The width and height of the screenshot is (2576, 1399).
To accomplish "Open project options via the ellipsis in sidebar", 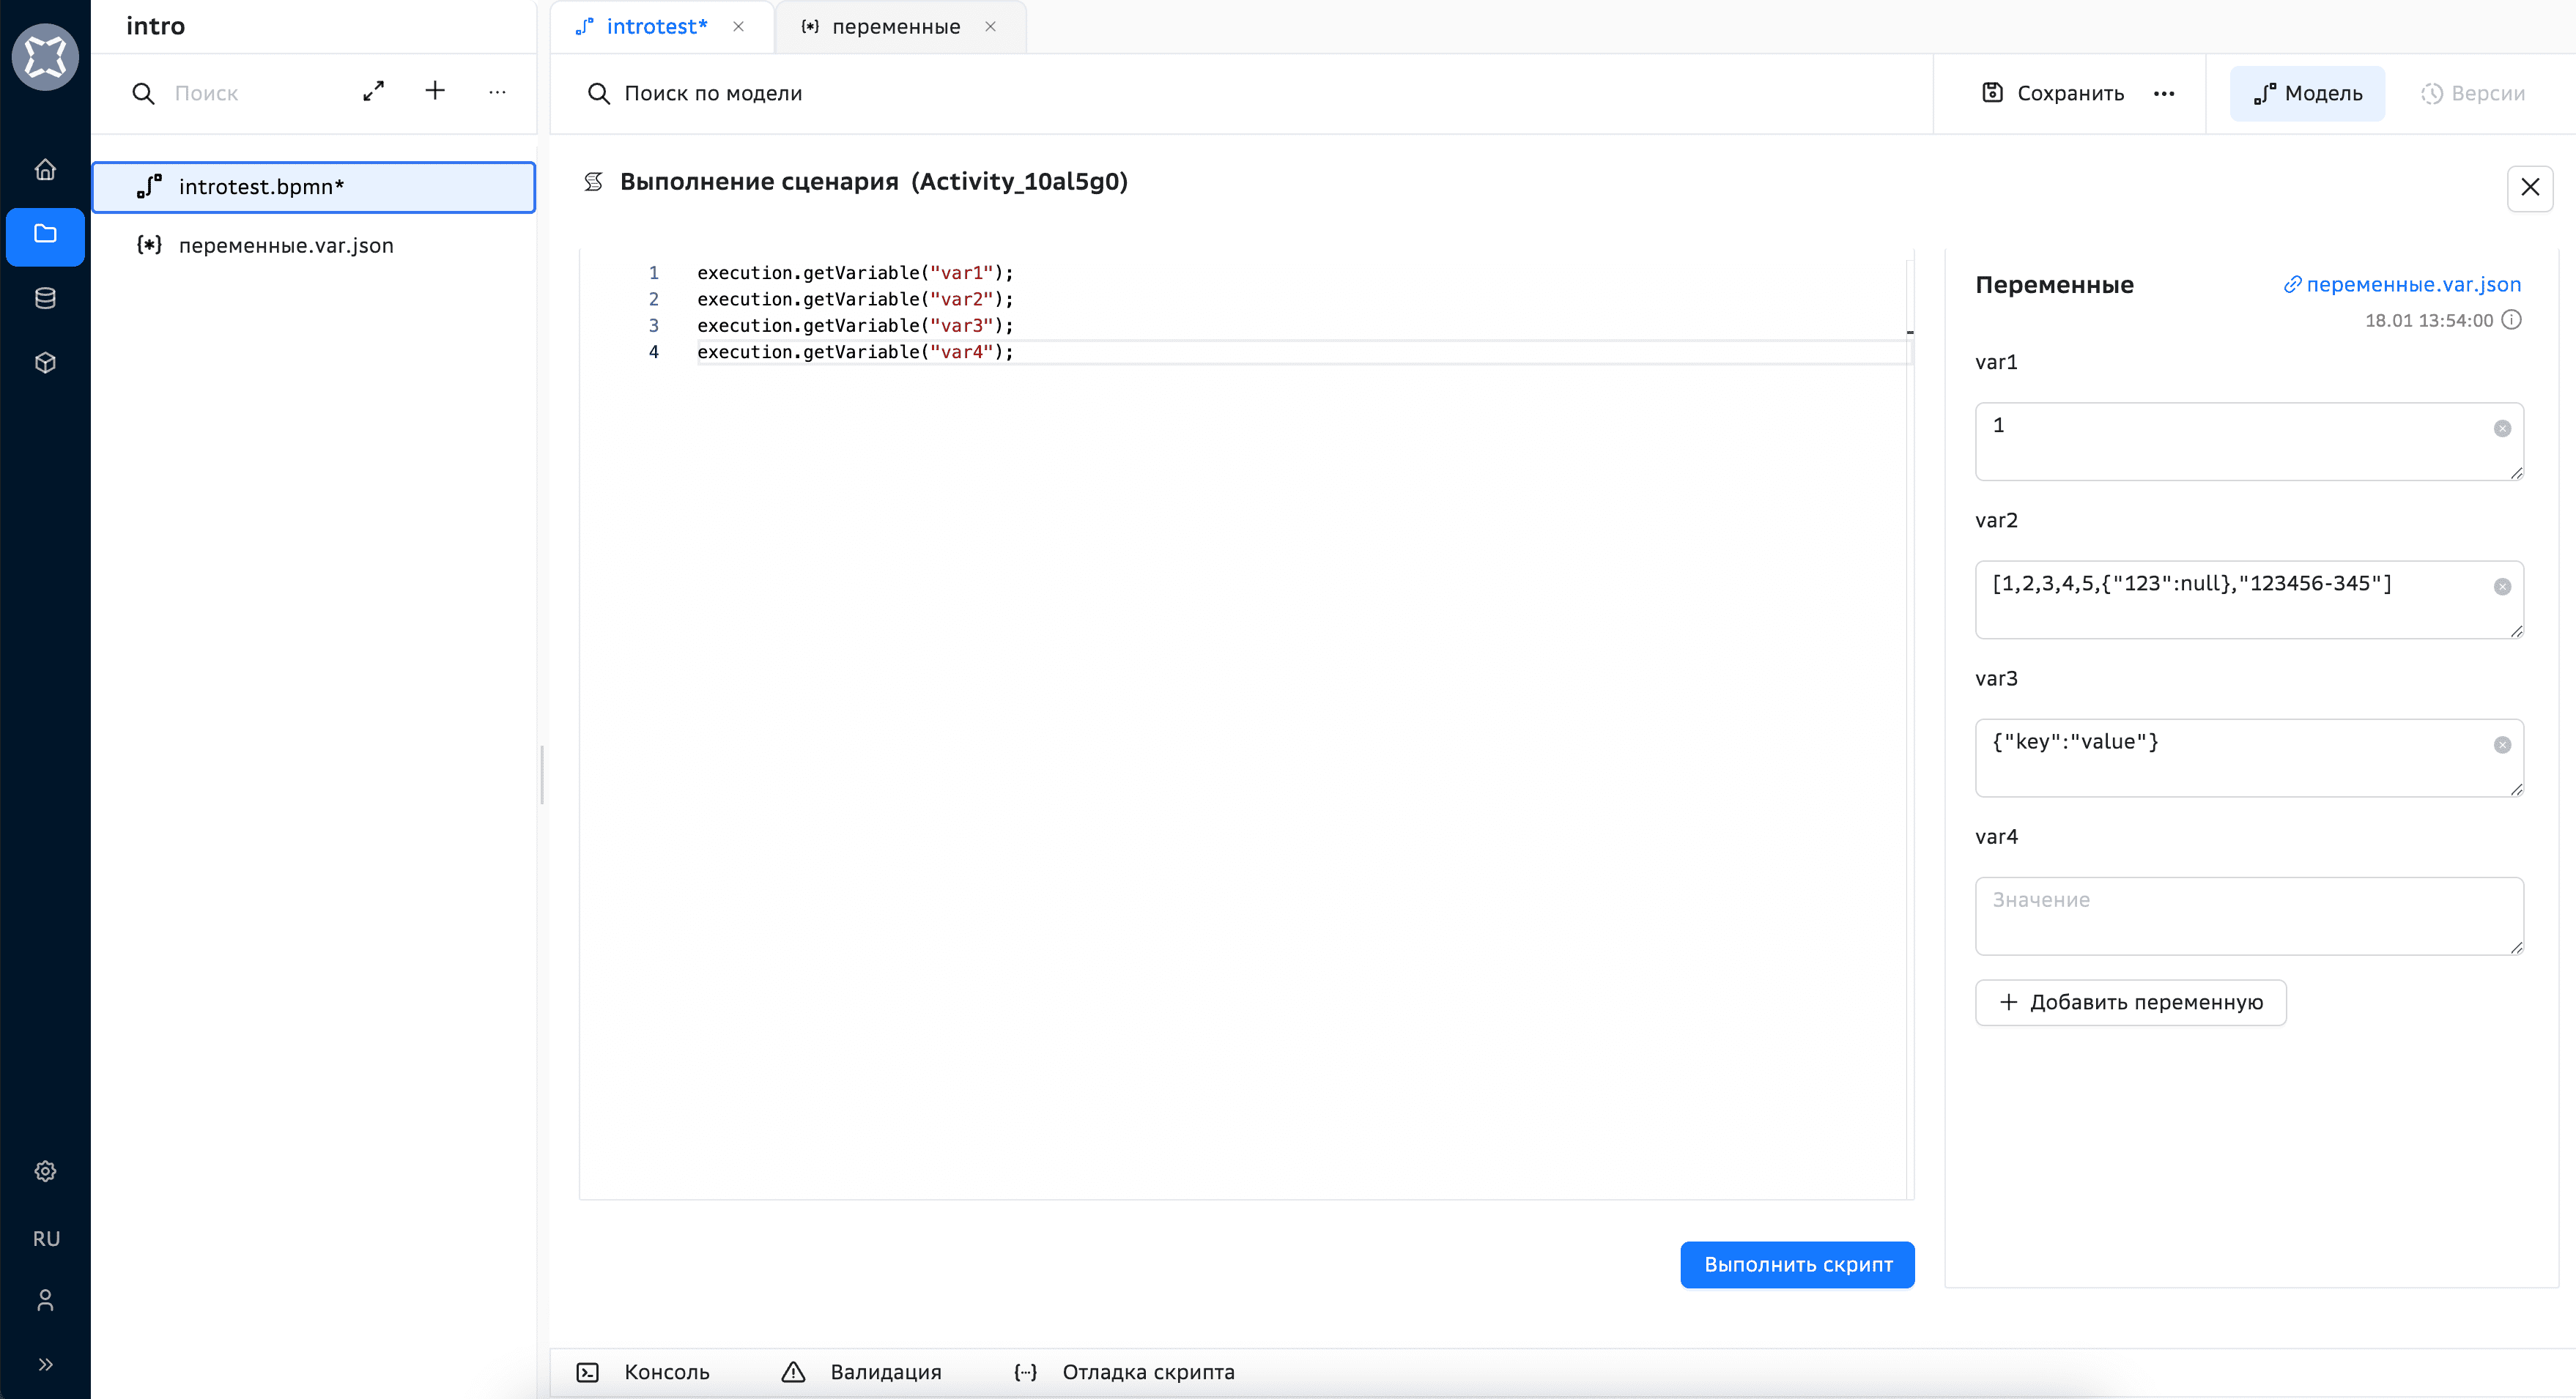I will pyautogui.click(x=497, y=92).
